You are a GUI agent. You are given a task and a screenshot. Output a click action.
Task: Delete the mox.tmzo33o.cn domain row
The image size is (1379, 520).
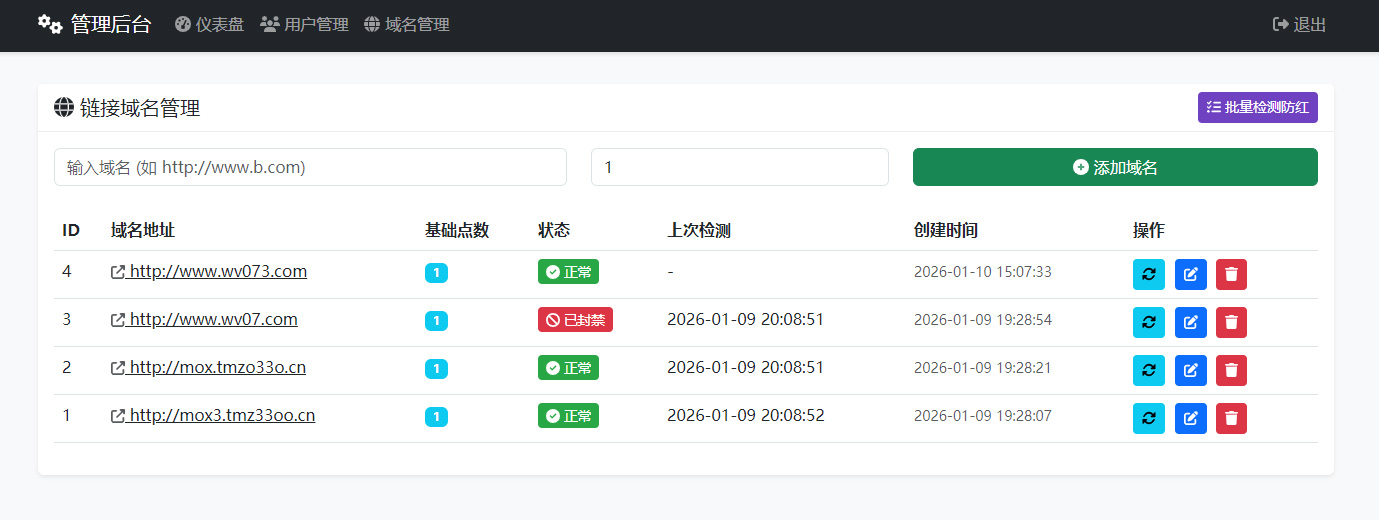click(x=1231, y=370)
